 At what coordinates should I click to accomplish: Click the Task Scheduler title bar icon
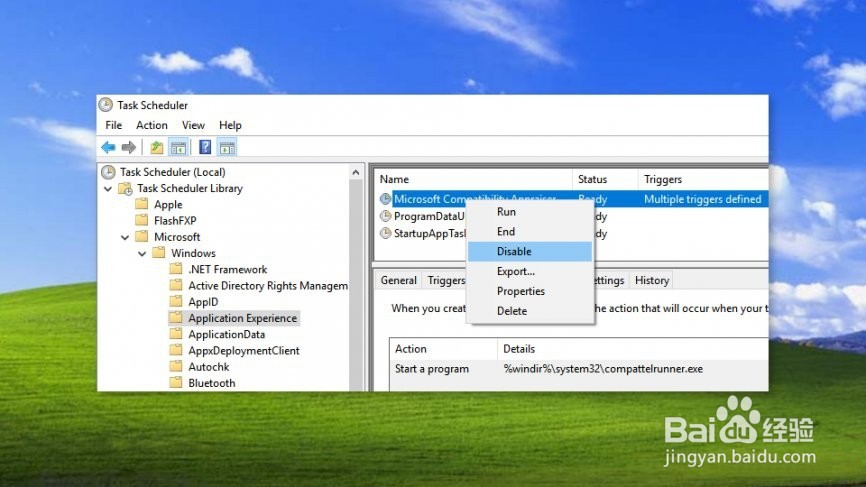105,104
